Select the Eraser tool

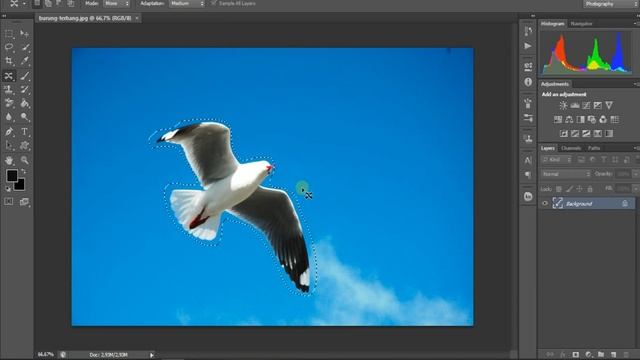(9, 103)
